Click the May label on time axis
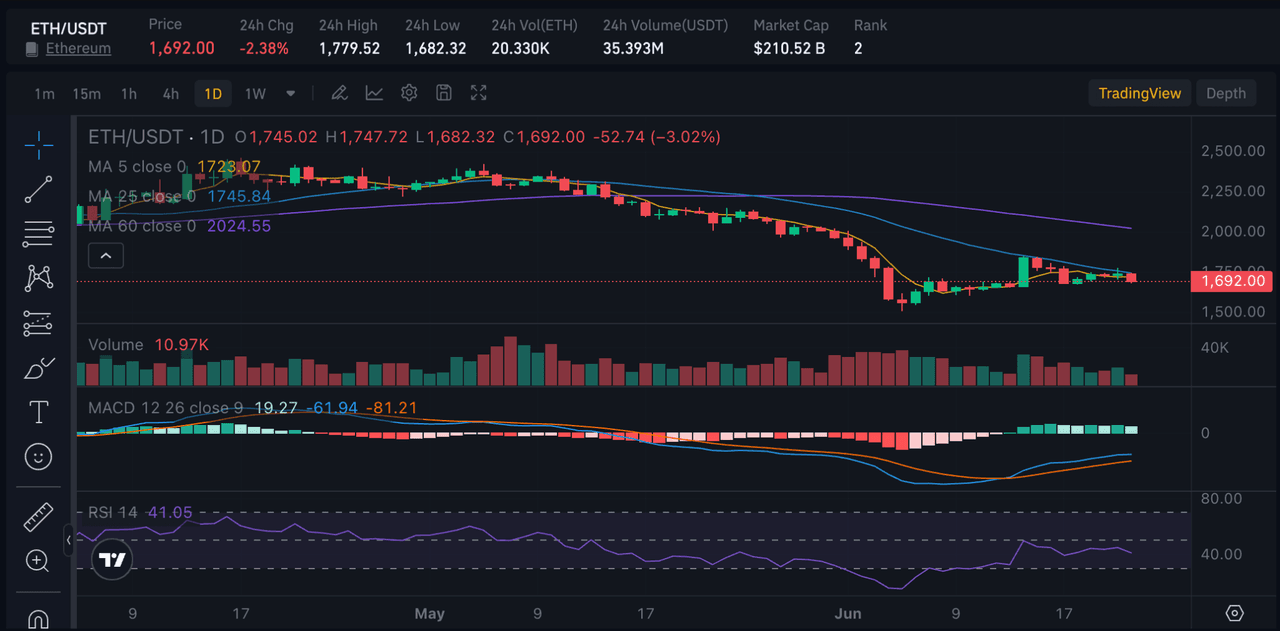 tap(429, 614)
